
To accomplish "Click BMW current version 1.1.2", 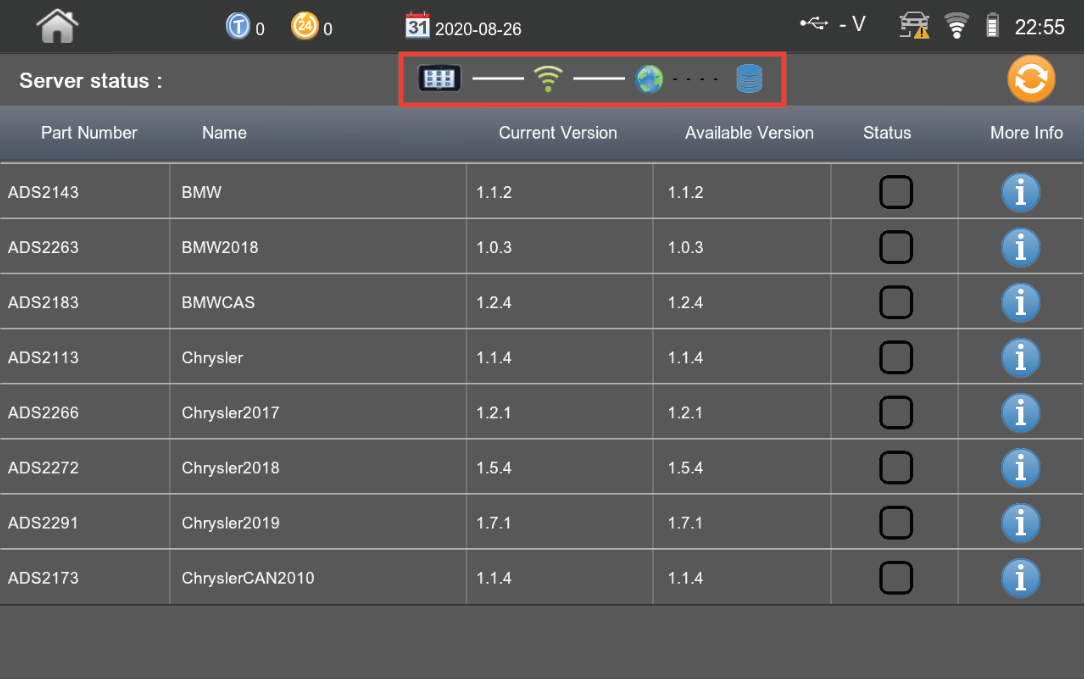I will pyautogui.click(x=494, y=192).
